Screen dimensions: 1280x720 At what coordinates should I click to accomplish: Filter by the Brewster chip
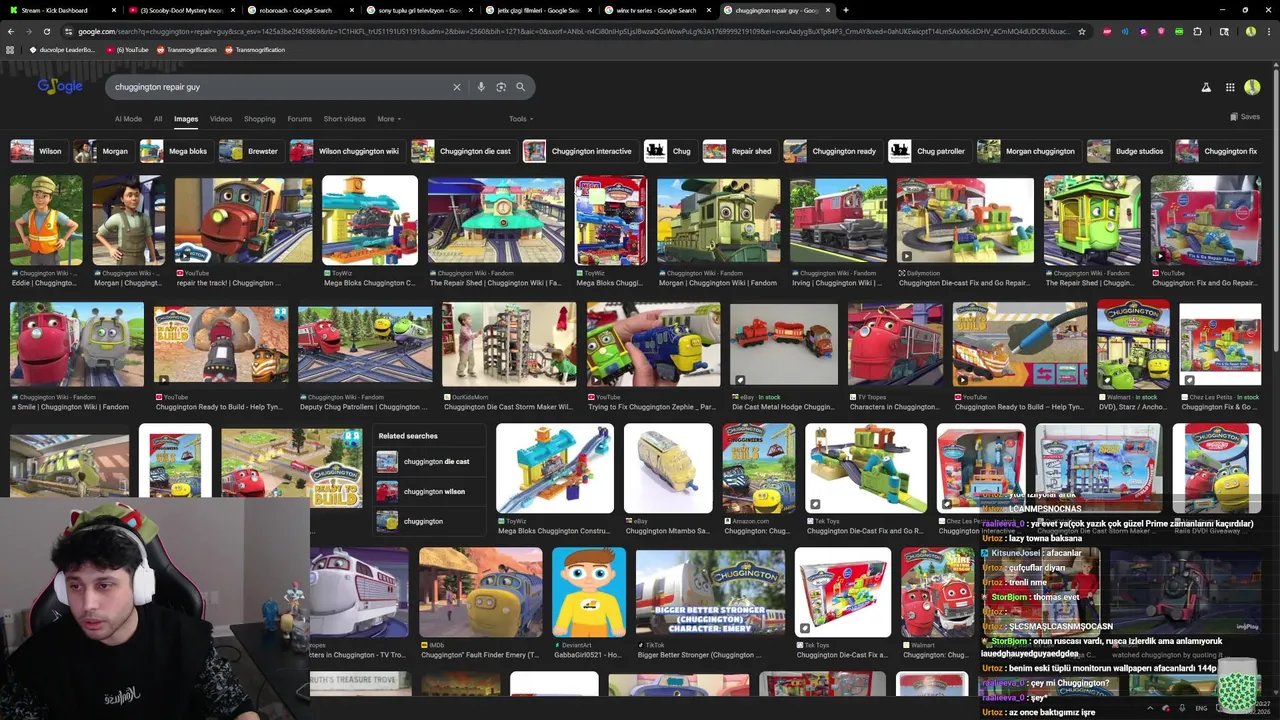[x=250, y=151]
